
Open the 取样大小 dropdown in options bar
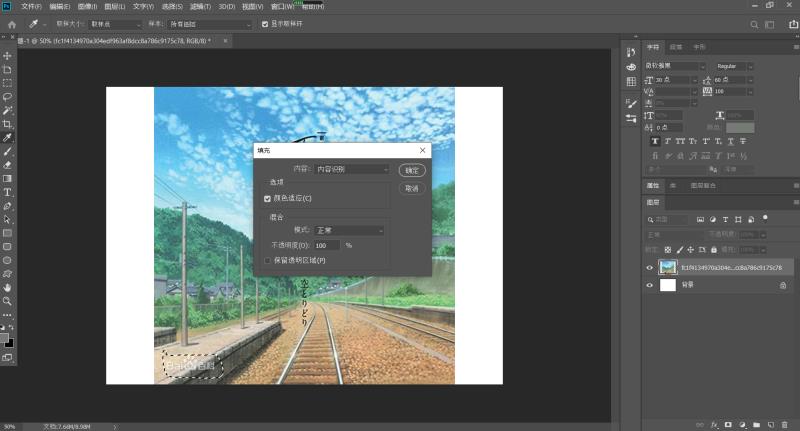point(115,24)
